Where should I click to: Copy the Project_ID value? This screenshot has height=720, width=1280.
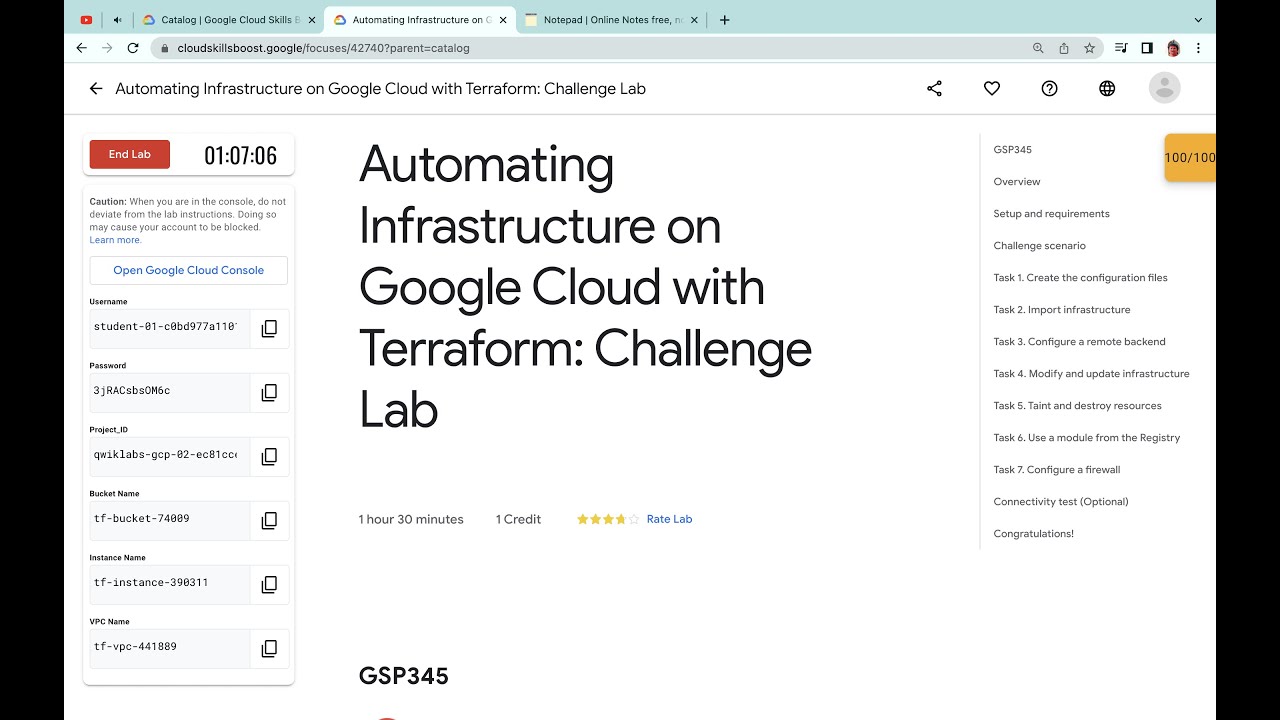coord(269,457)
